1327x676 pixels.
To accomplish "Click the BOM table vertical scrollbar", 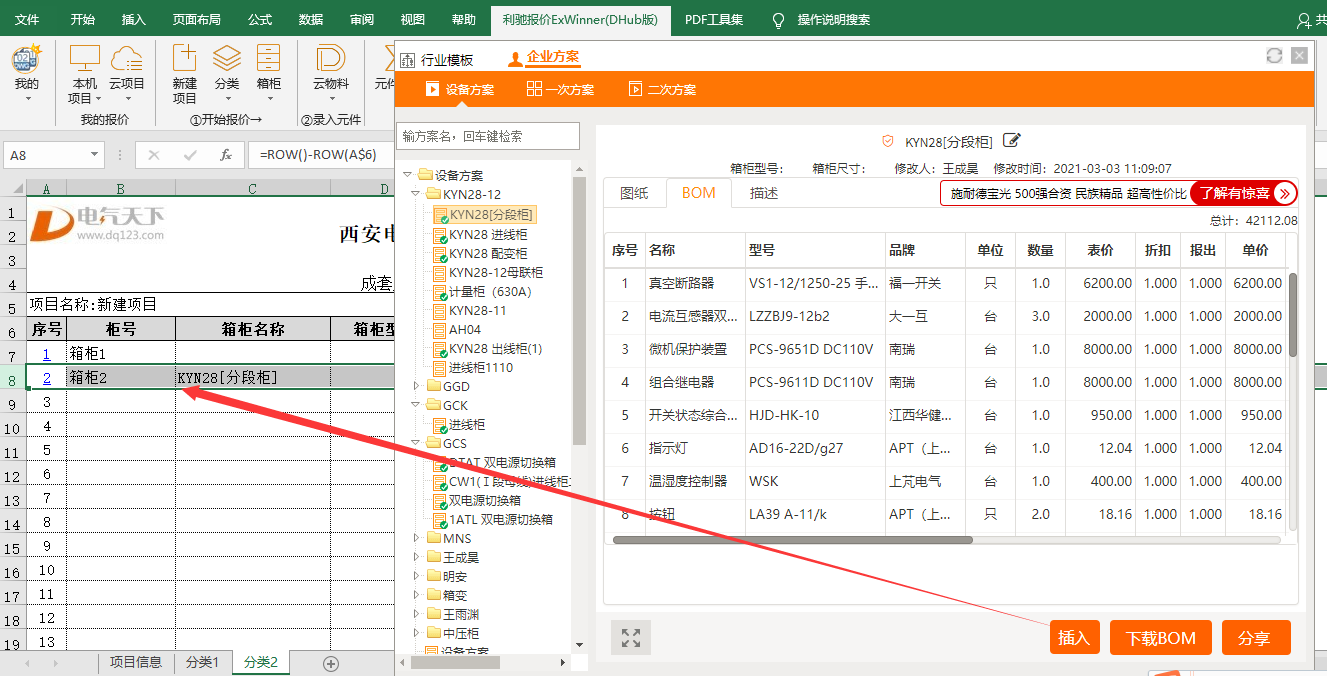I will pyautogui.click(x=1293, y=314).
